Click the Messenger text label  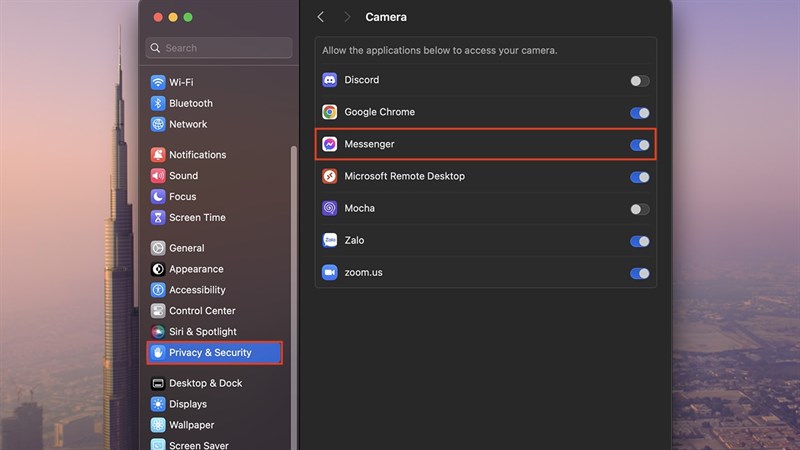click(x=369, y=144)
